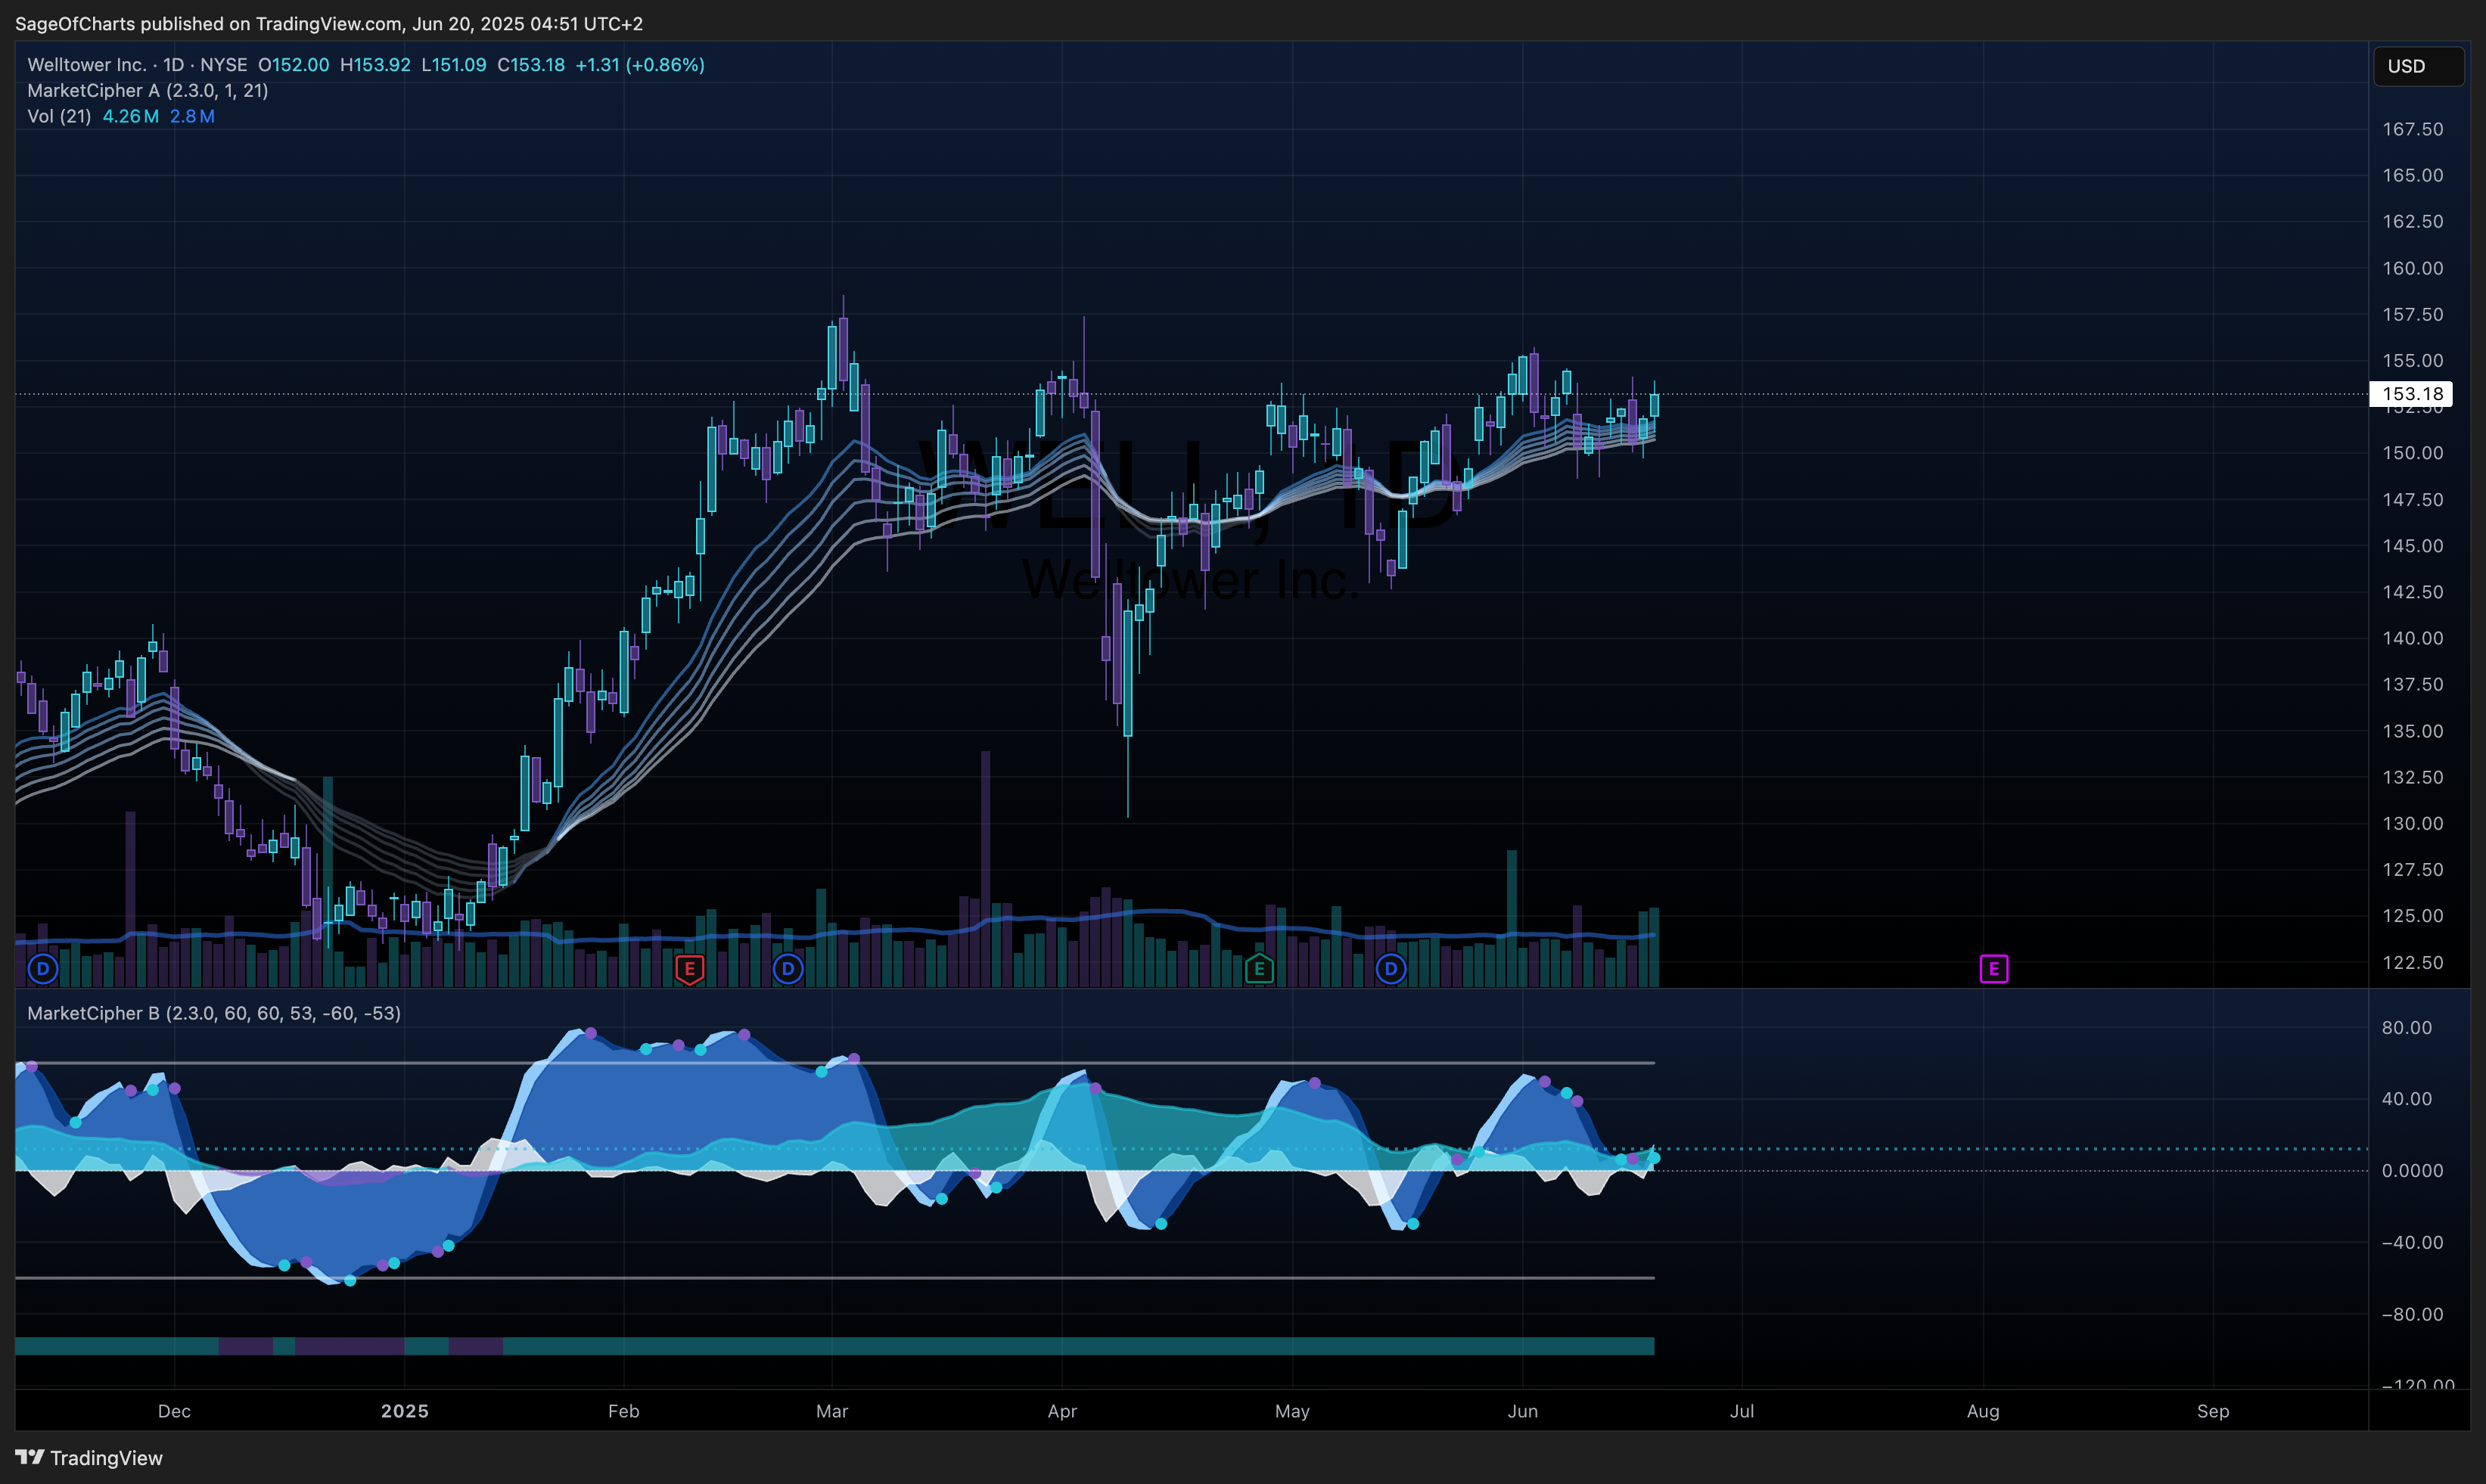Click the low value L151.09
This screenshot has height=1484, width=2486.
click(454, 65)
